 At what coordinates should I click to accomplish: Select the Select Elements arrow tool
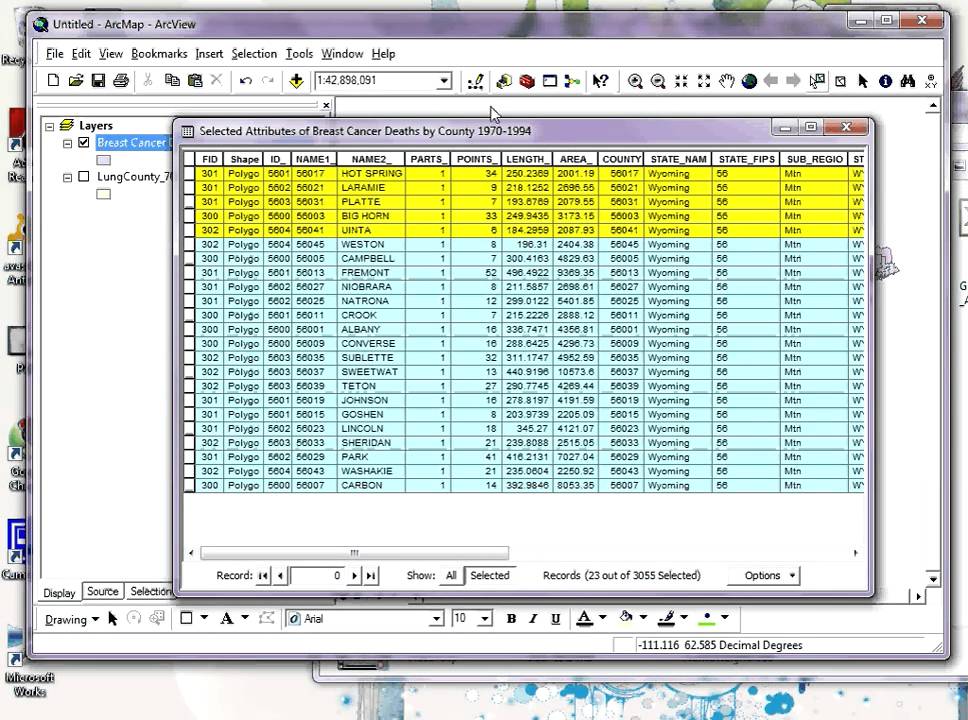point(862,81)
